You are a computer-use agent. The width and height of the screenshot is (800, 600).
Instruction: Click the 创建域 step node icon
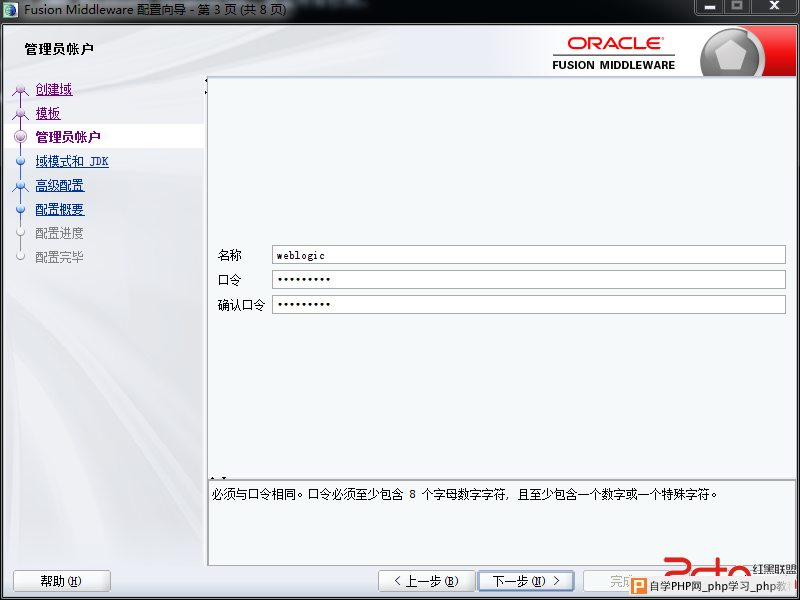point(20,90)
